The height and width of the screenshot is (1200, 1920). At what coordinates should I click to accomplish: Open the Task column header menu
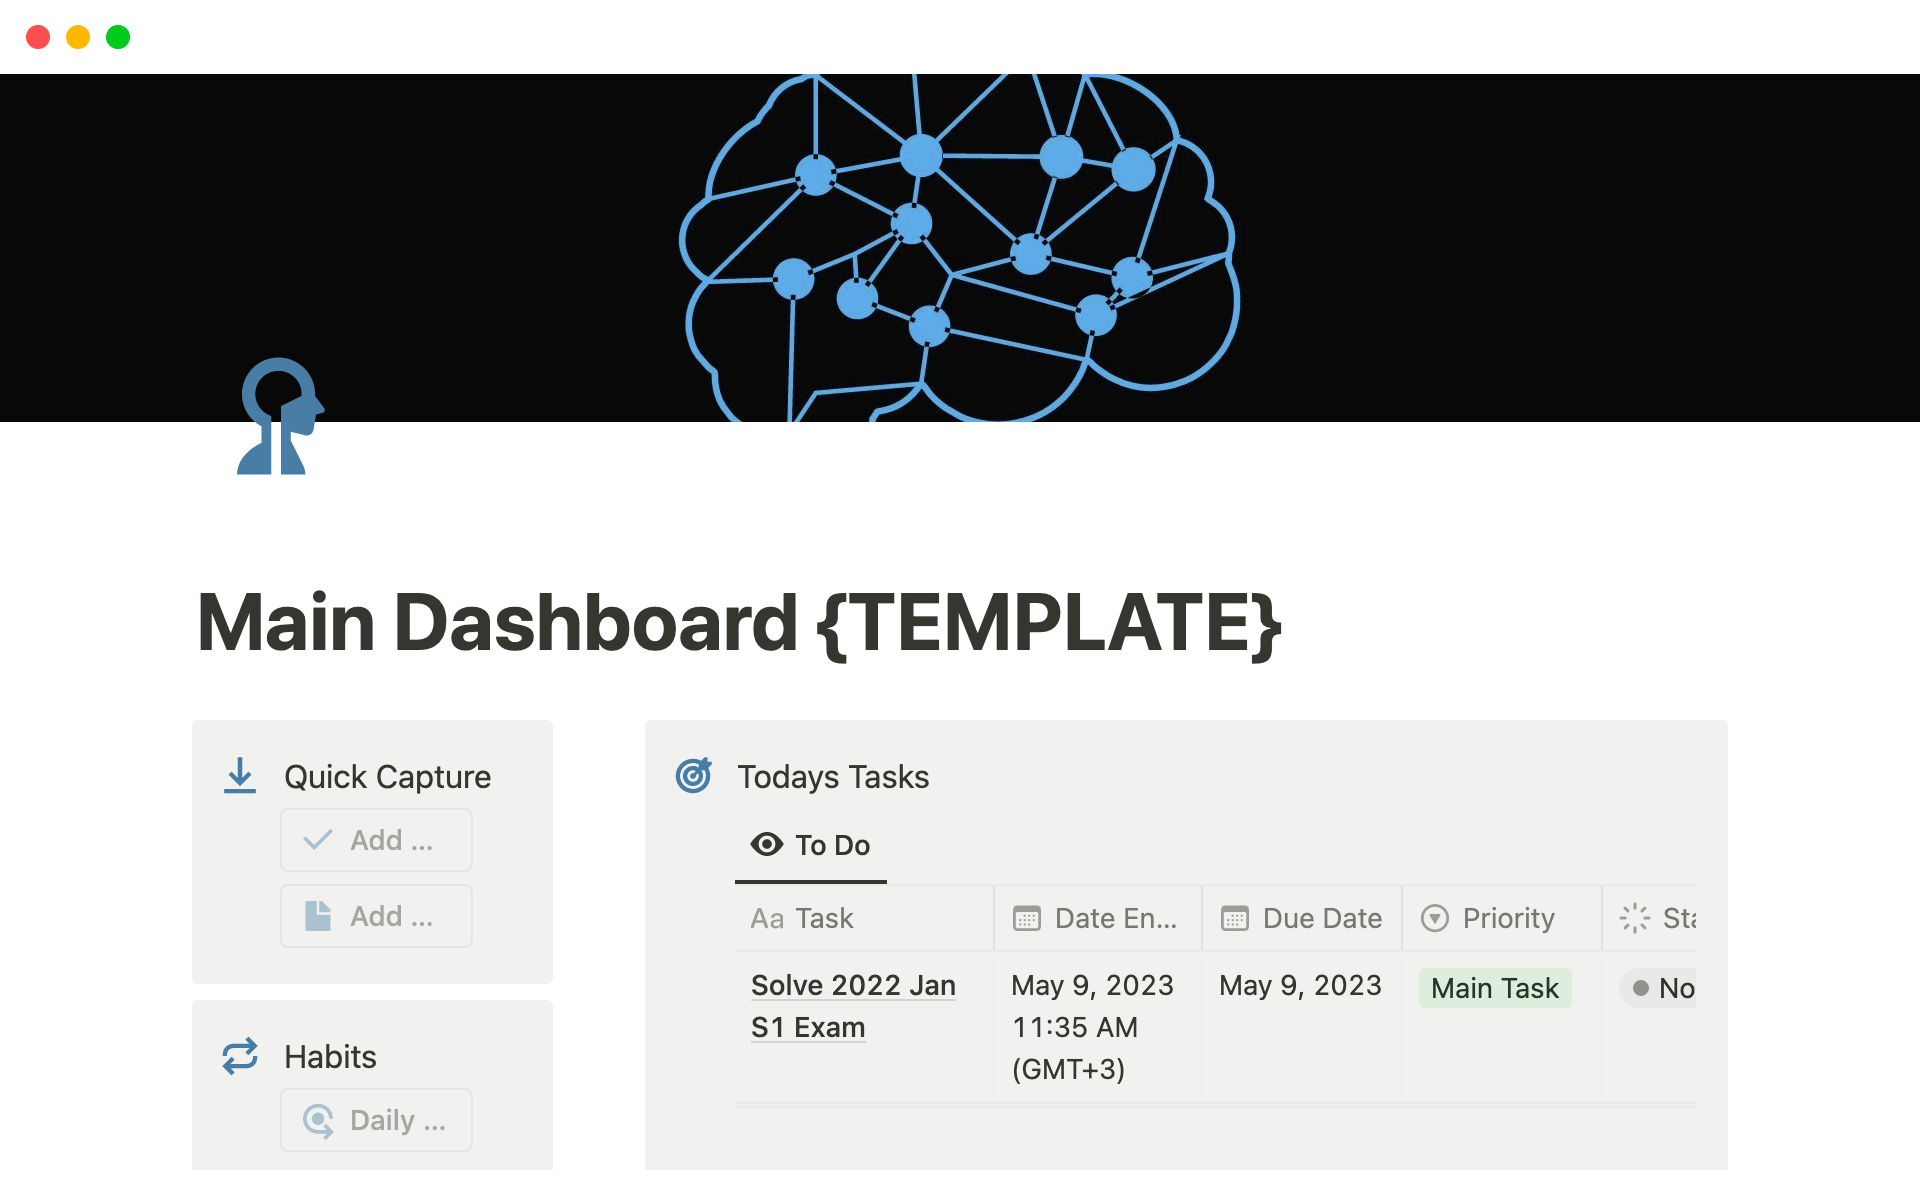864,918
